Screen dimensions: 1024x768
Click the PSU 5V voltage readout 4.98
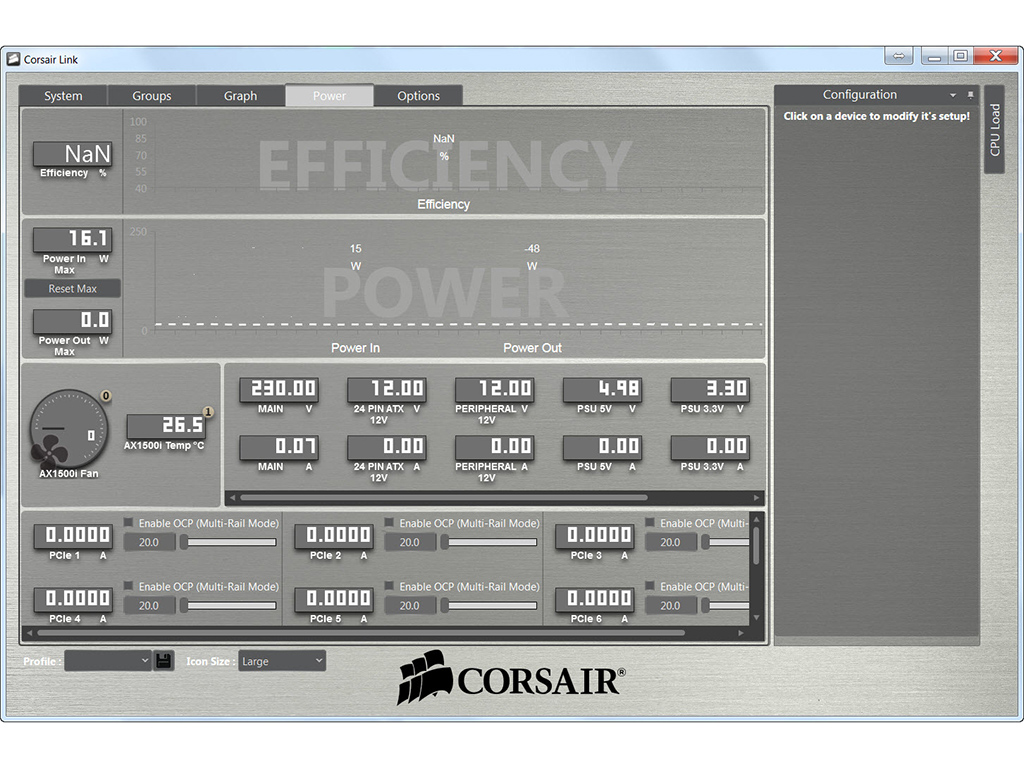tap(602, 389)
